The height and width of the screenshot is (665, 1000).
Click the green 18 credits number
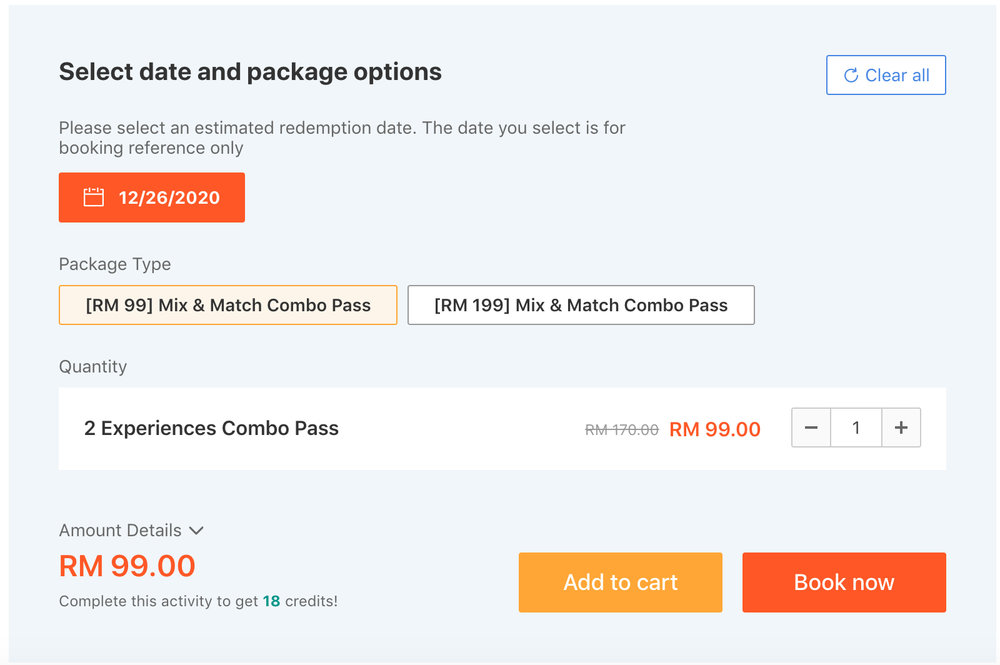pyautogui.click(x=271, y=601)
